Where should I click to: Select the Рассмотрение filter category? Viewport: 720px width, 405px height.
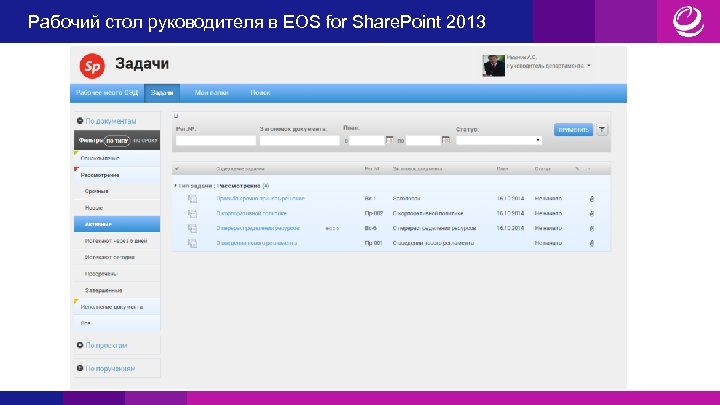coord(117,175)
